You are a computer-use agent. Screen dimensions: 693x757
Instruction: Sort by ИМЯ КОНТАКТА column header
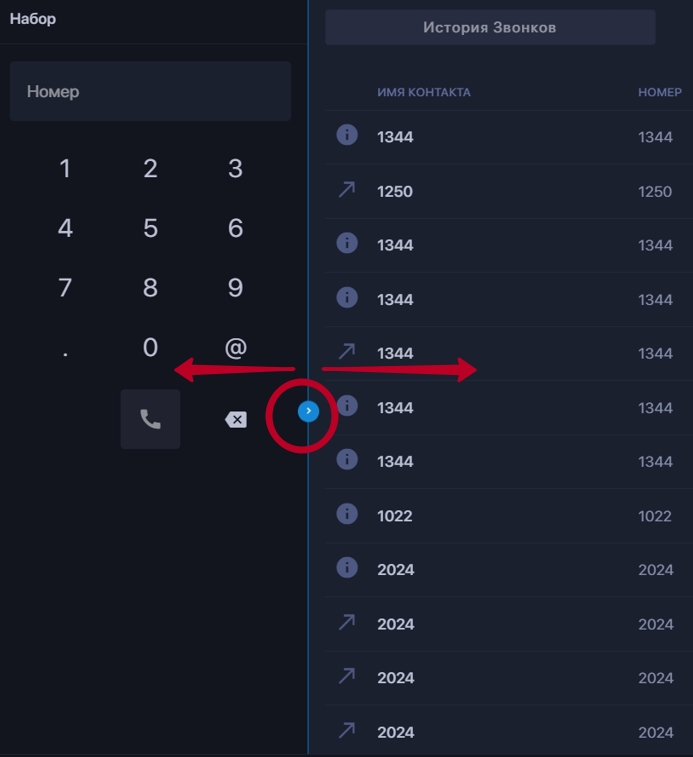pos(424,92)
